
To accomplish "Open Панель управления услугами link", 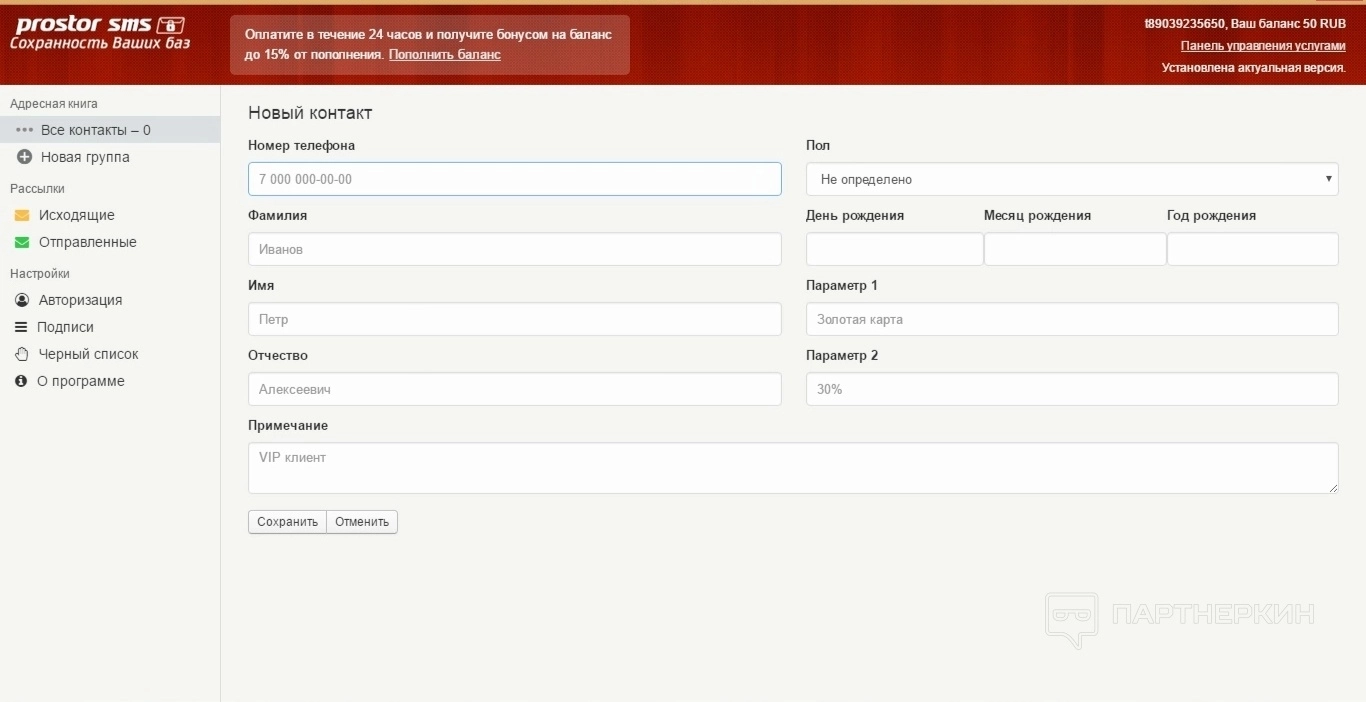I will (1263, 46).
